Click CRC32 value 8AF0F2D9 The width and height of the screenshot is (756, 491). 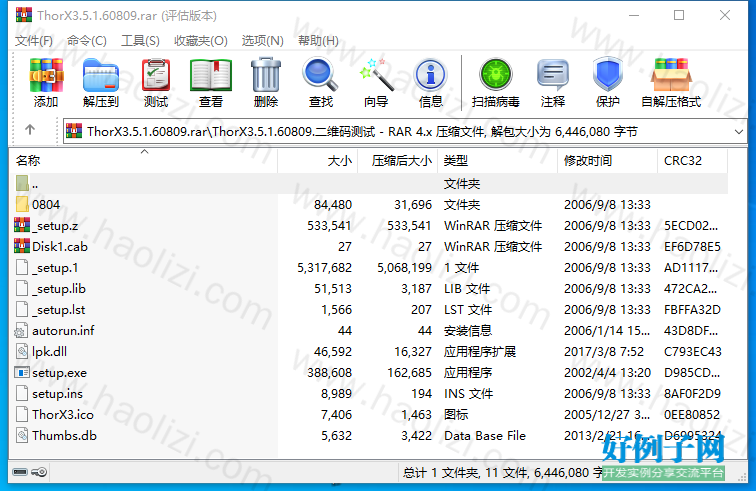[692, 394]
